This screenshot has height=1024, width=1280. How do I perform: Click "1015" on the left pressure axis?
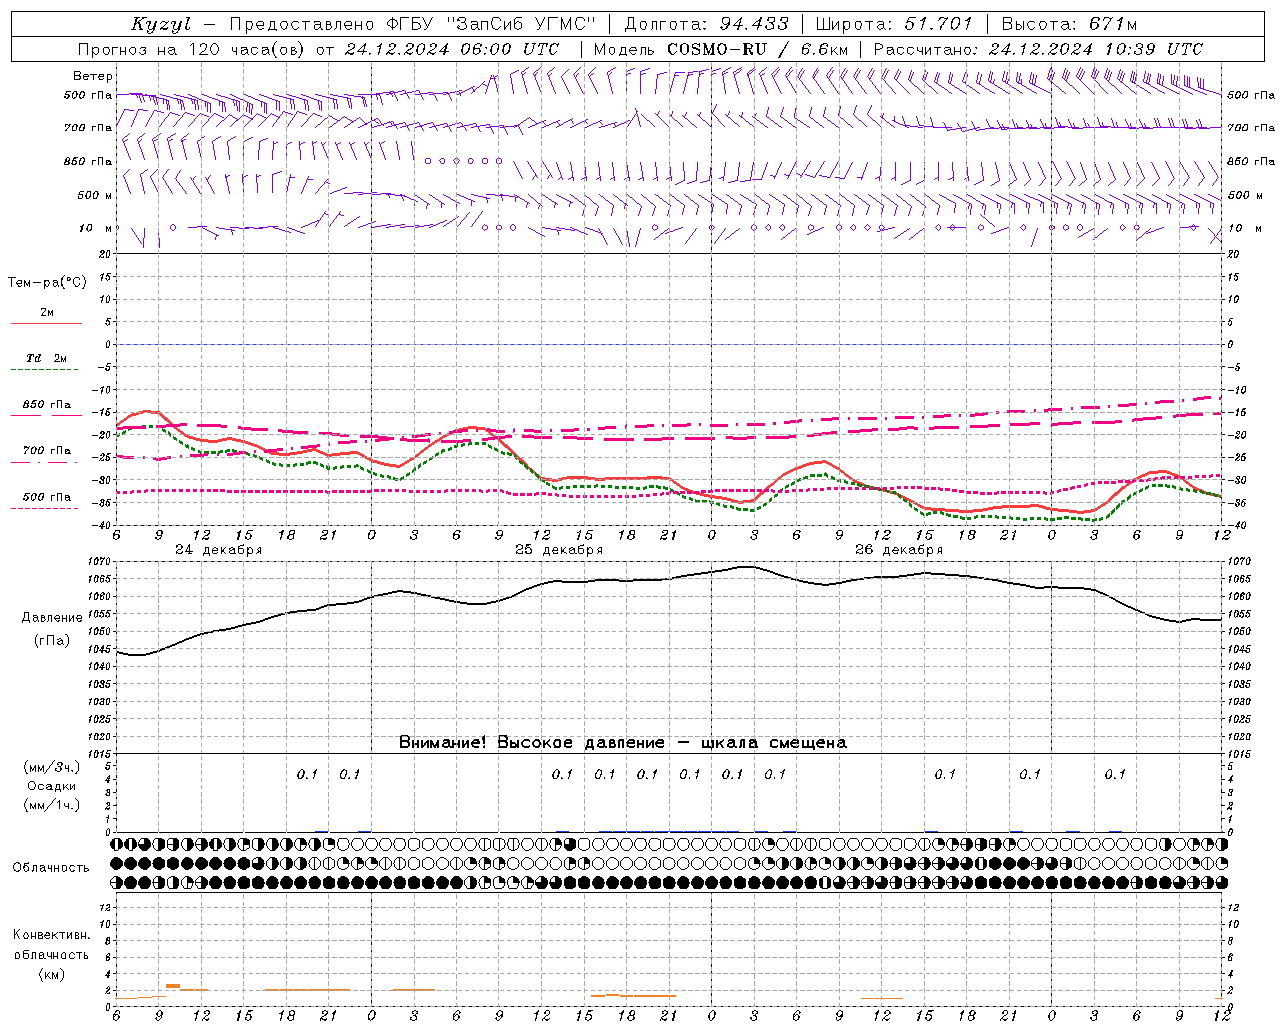[x=101, y=754]
